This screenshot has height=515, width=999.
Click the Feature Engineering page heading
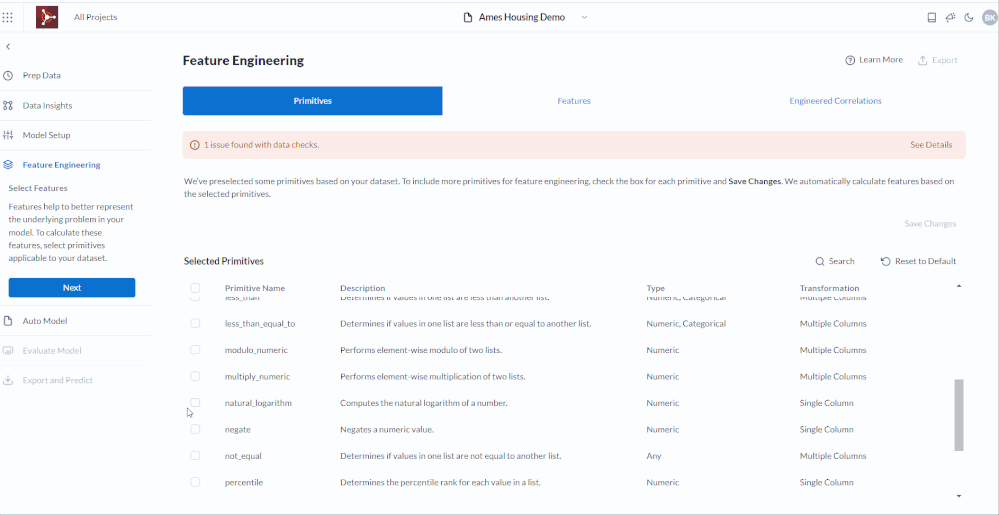coord(243,61)
